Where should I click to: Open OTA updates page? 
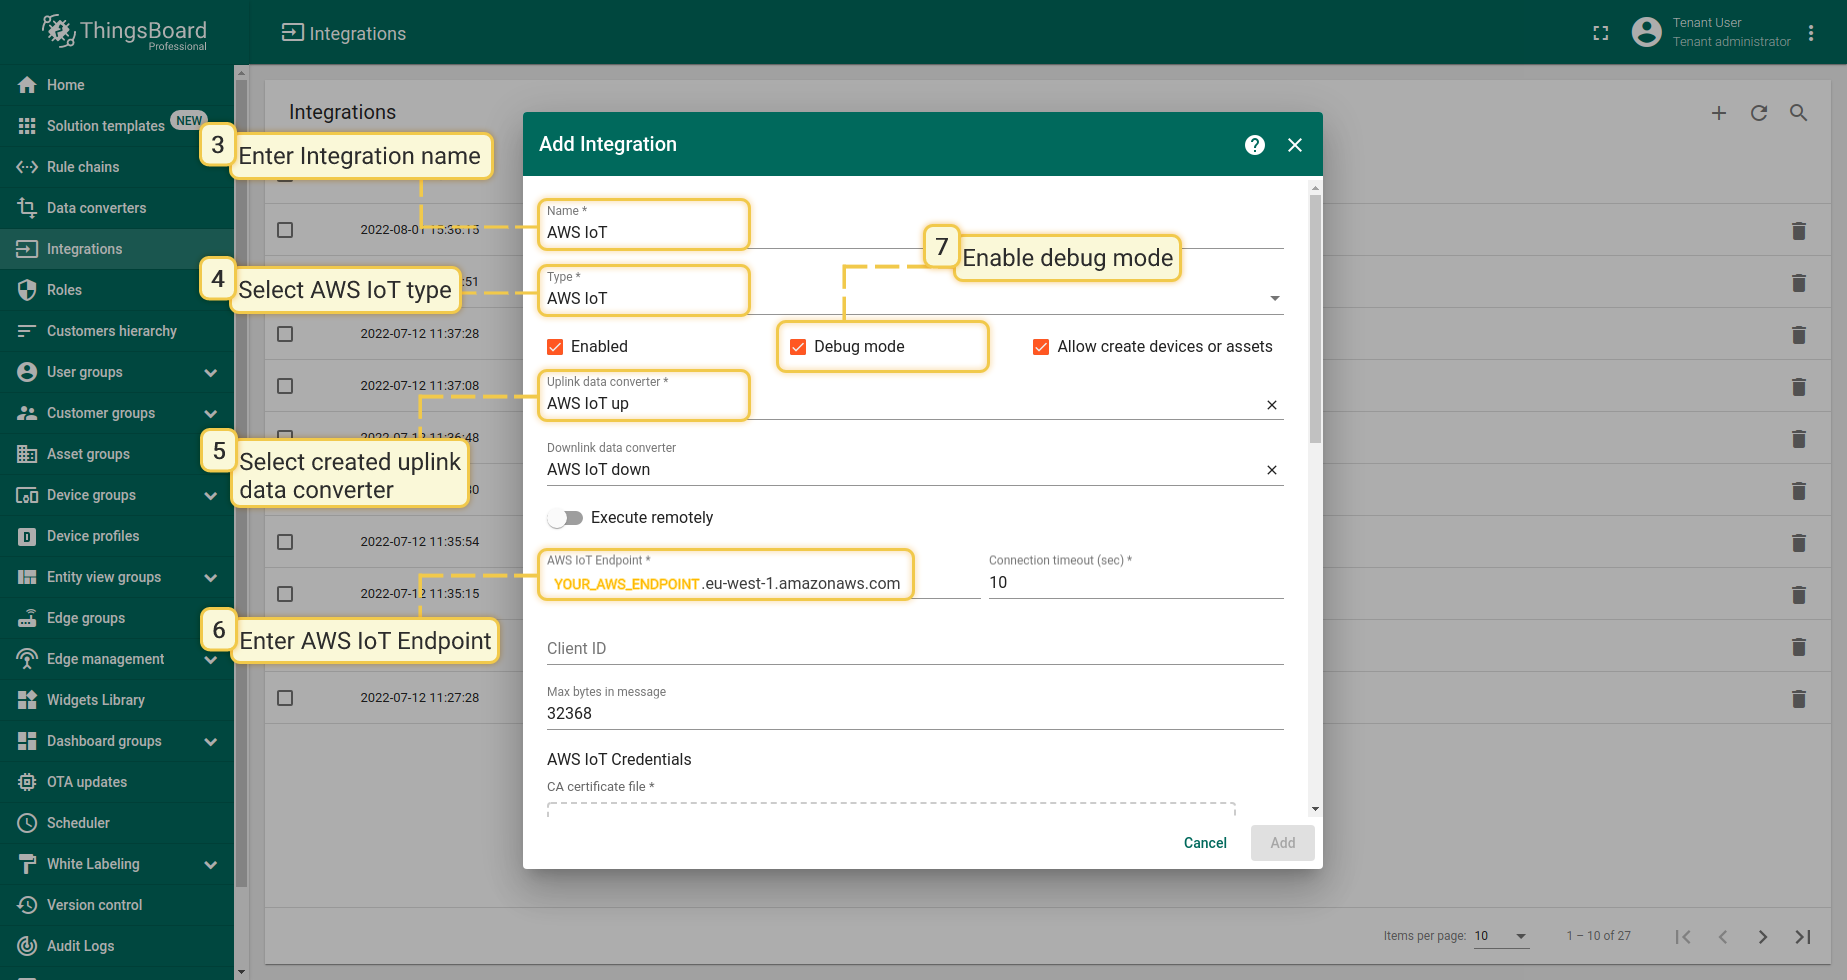117,782
